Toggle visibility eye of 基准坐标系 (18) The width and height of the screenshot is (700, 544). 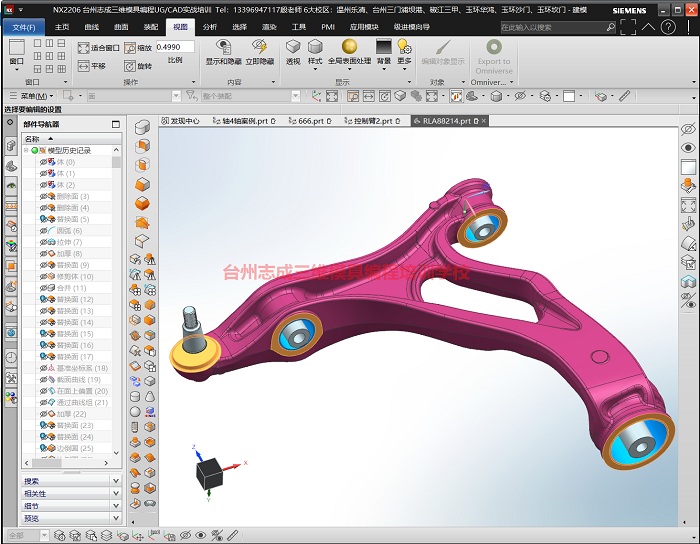pyautogui.click(x=43, y=369)
